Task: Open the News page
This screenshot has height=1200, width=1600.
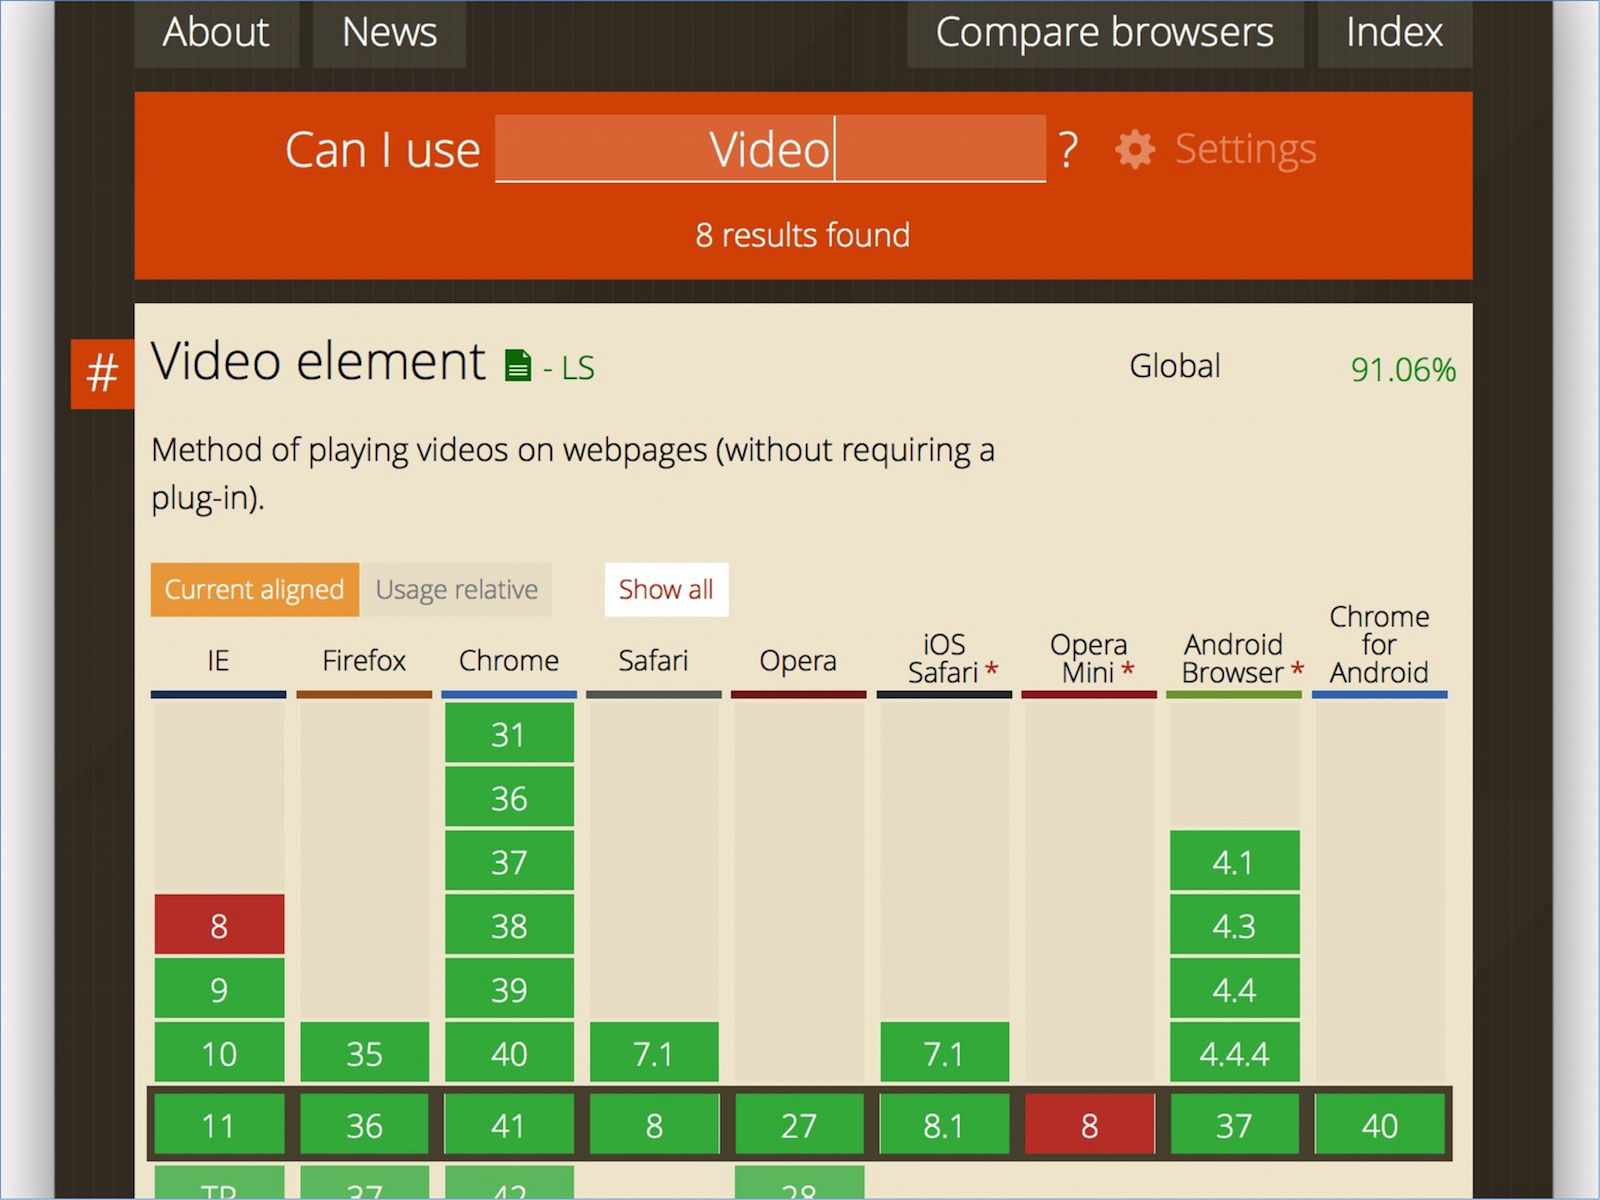Action: [x=389, y=33]
